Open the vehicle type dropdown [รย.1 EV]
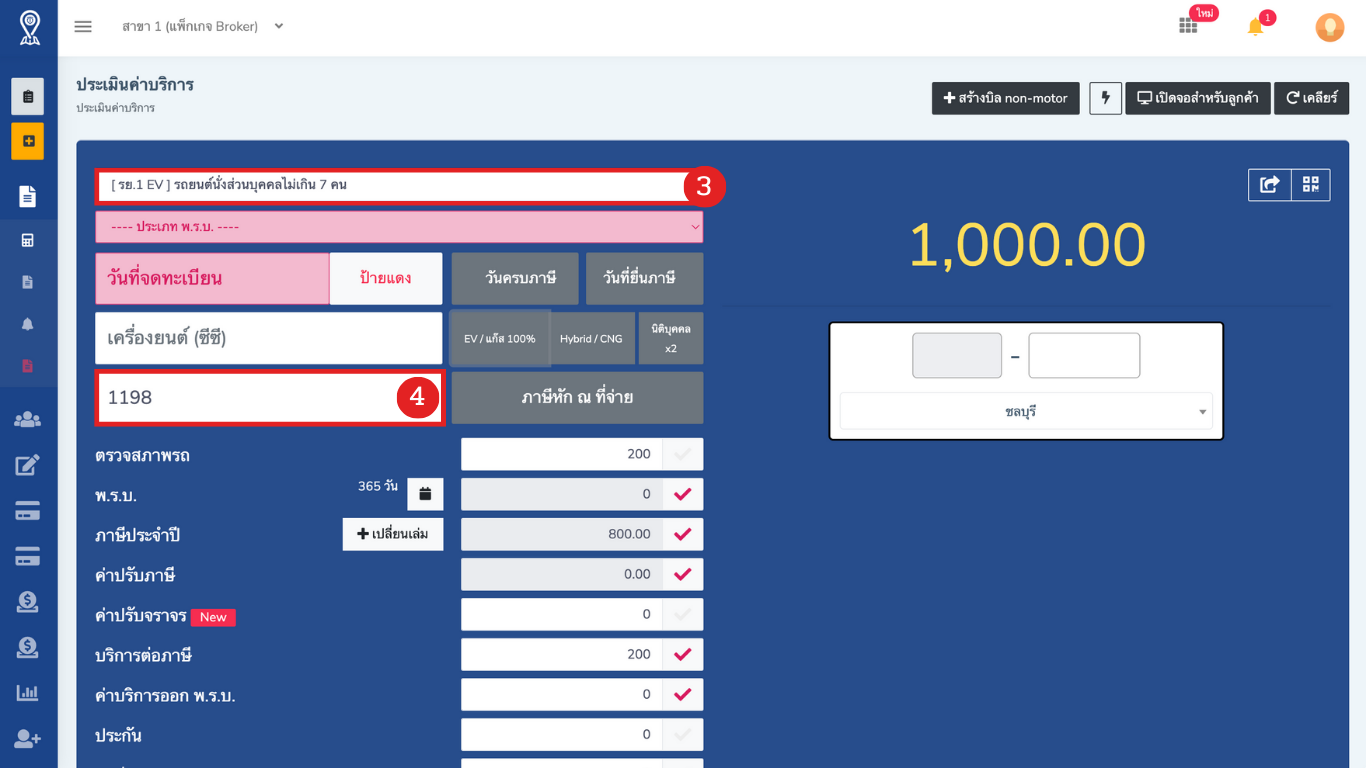The width and height of the screenshot is (1366, 768). [397, 185]
